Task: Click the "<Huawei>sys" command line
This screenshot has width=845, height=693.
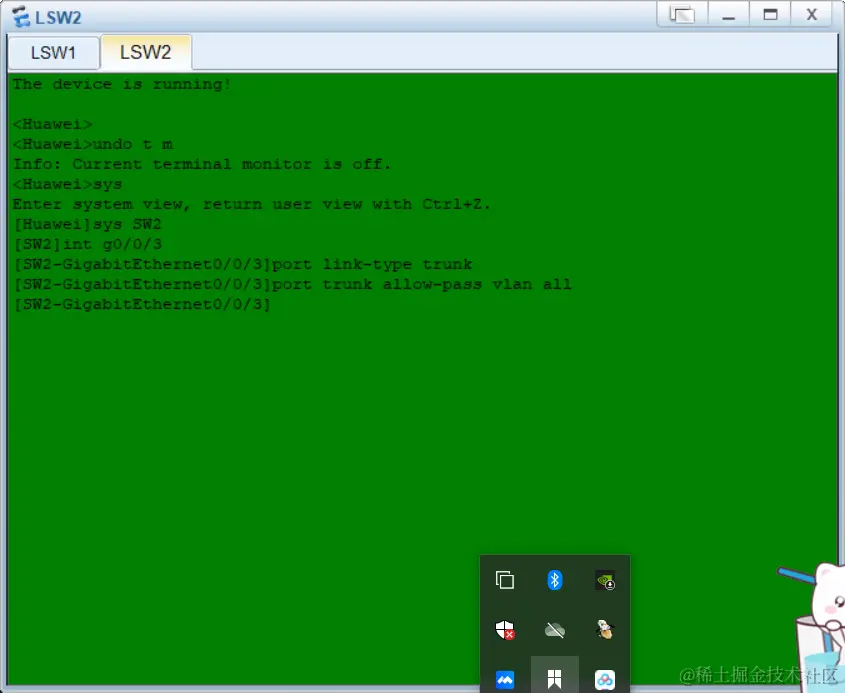Action: pyautogui.click(x=67, y=184)
